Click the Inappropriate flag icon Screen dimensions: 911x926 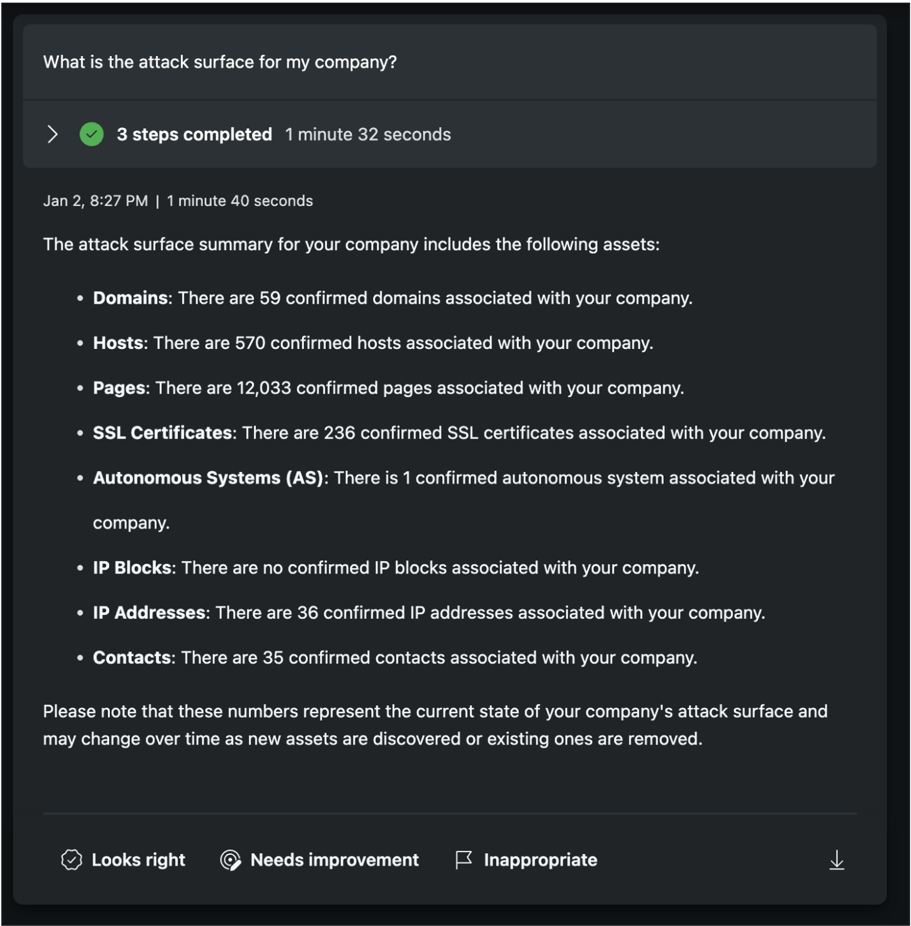tap(464, 860)
